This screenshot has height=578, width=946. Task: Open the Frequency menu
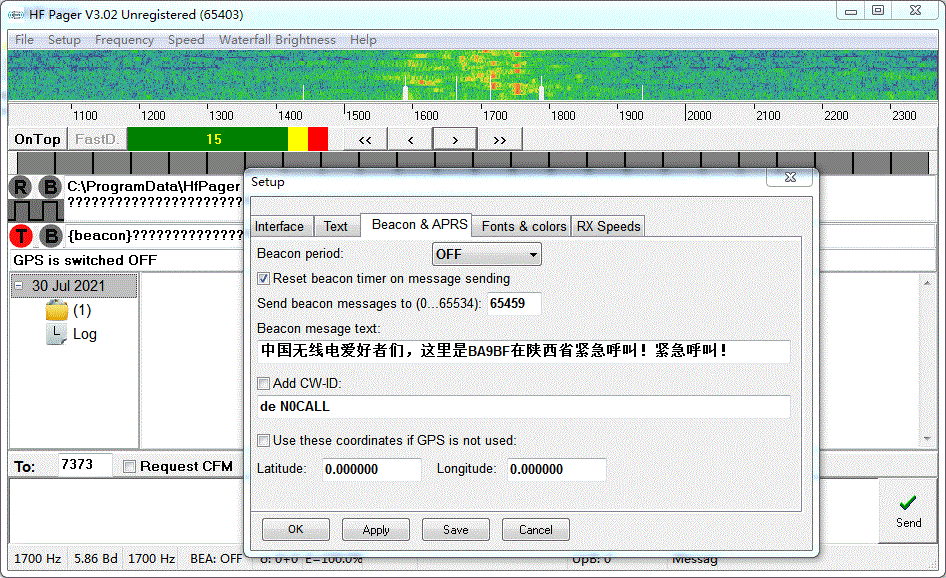pyautogui.click(x=124, y=40)
